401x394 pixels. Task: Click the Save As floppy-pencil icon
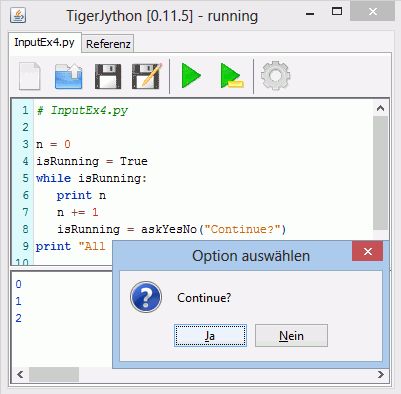tap(147, 76)
